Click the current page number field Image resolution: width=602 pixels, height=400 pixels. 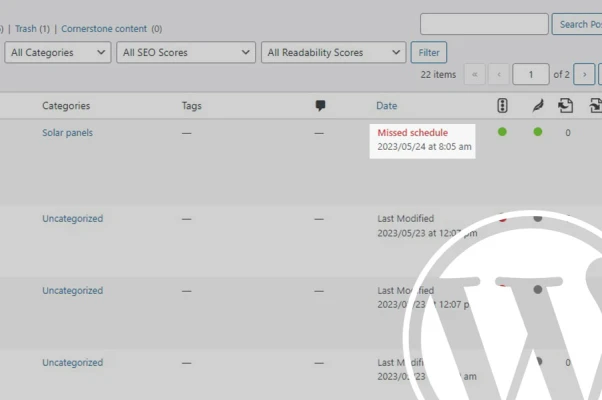pos(531,74)
